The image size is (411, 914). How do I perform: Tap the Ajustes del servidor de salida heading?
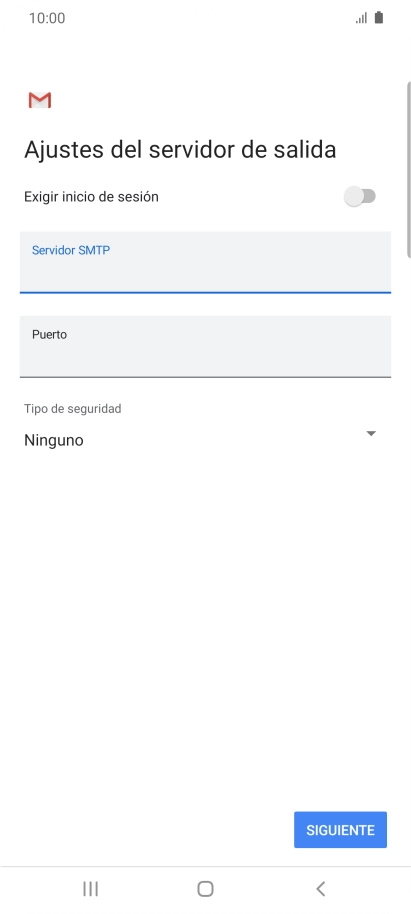180,150
